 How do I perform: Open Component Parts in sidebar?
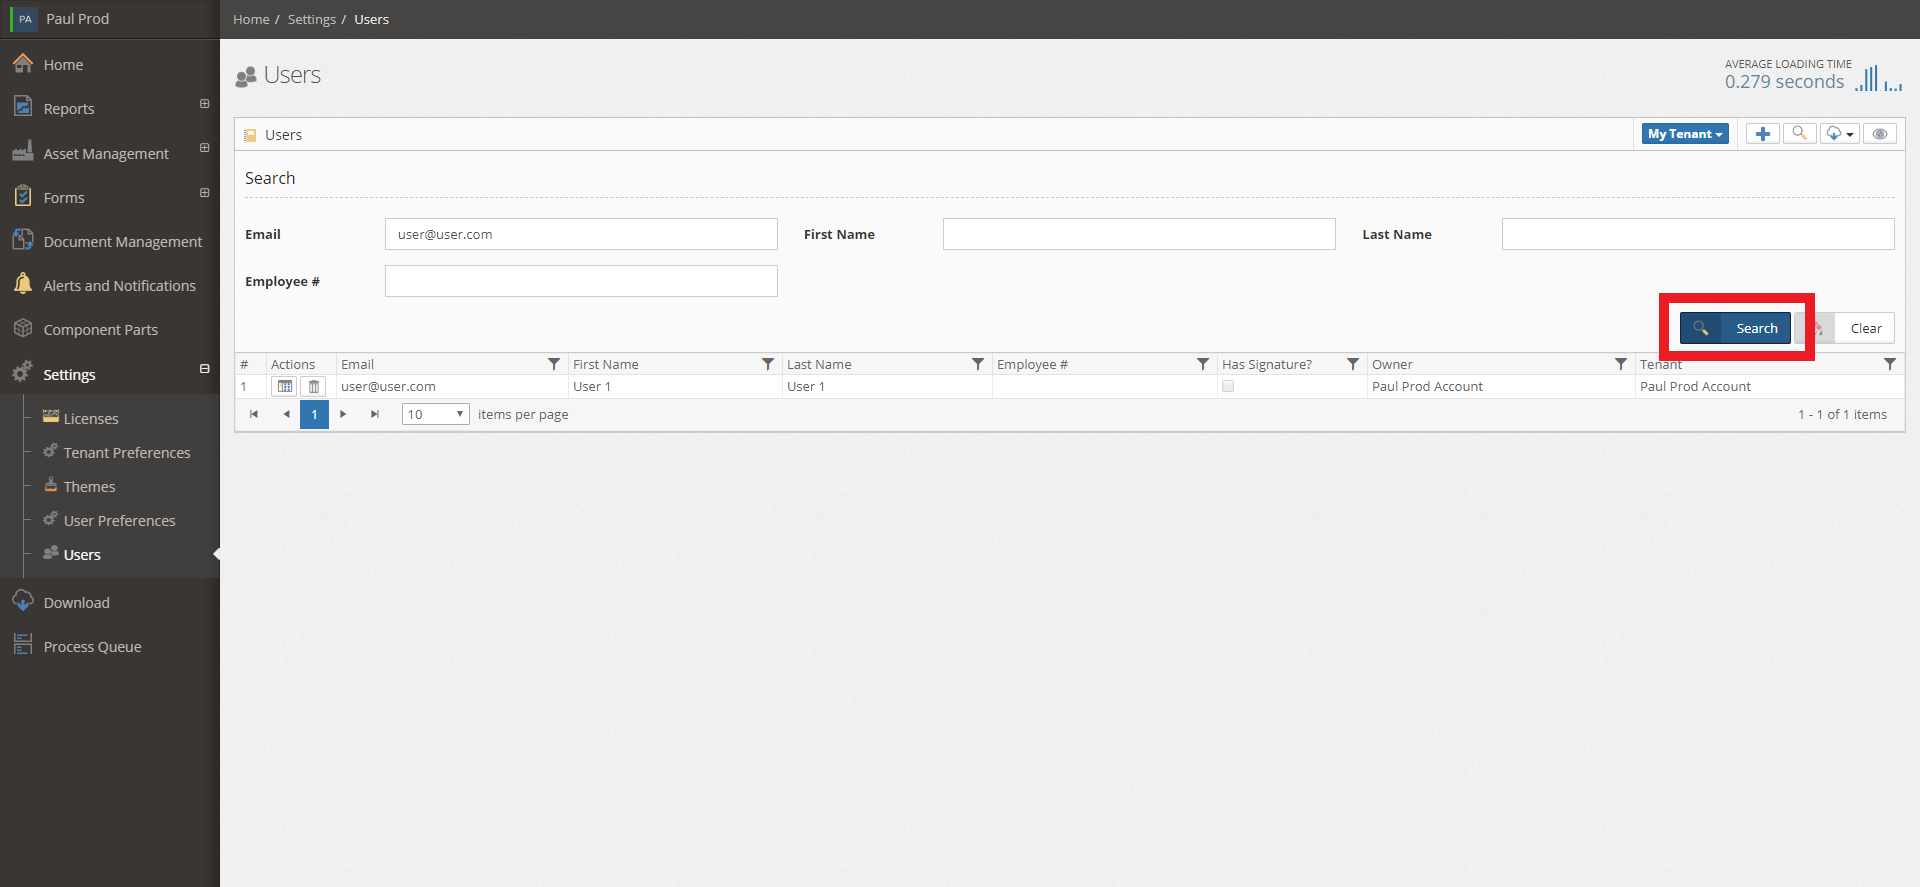[x=100, y=330]
